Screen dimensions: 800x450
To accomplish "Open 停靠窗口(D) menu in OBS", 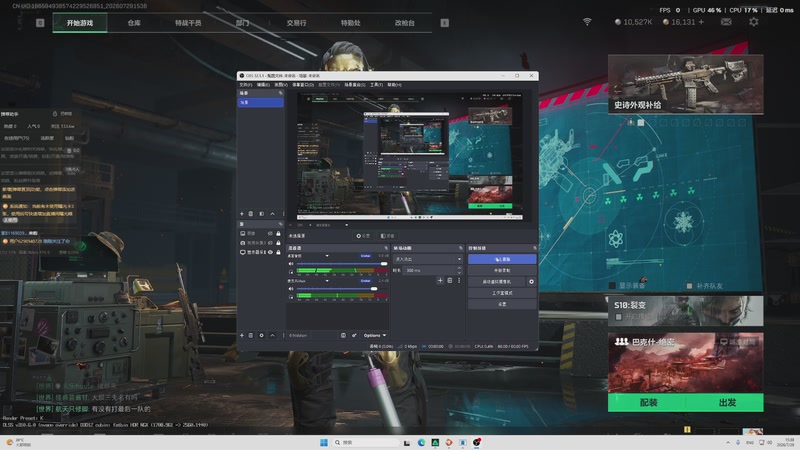I will coord(303,85).
